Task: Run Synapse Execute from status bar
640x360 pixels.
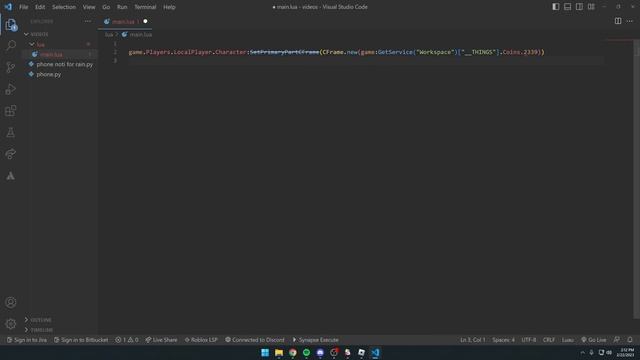Action: pyautogui.click(x=315, y=340)
